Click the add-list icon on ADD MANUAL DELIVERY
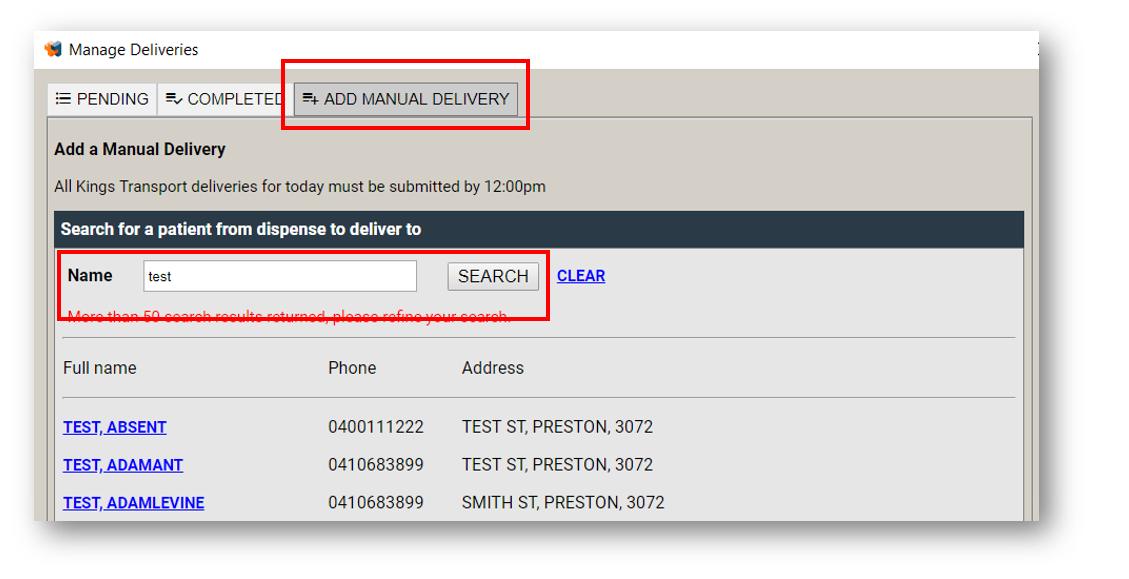 (x=310, y=99)
